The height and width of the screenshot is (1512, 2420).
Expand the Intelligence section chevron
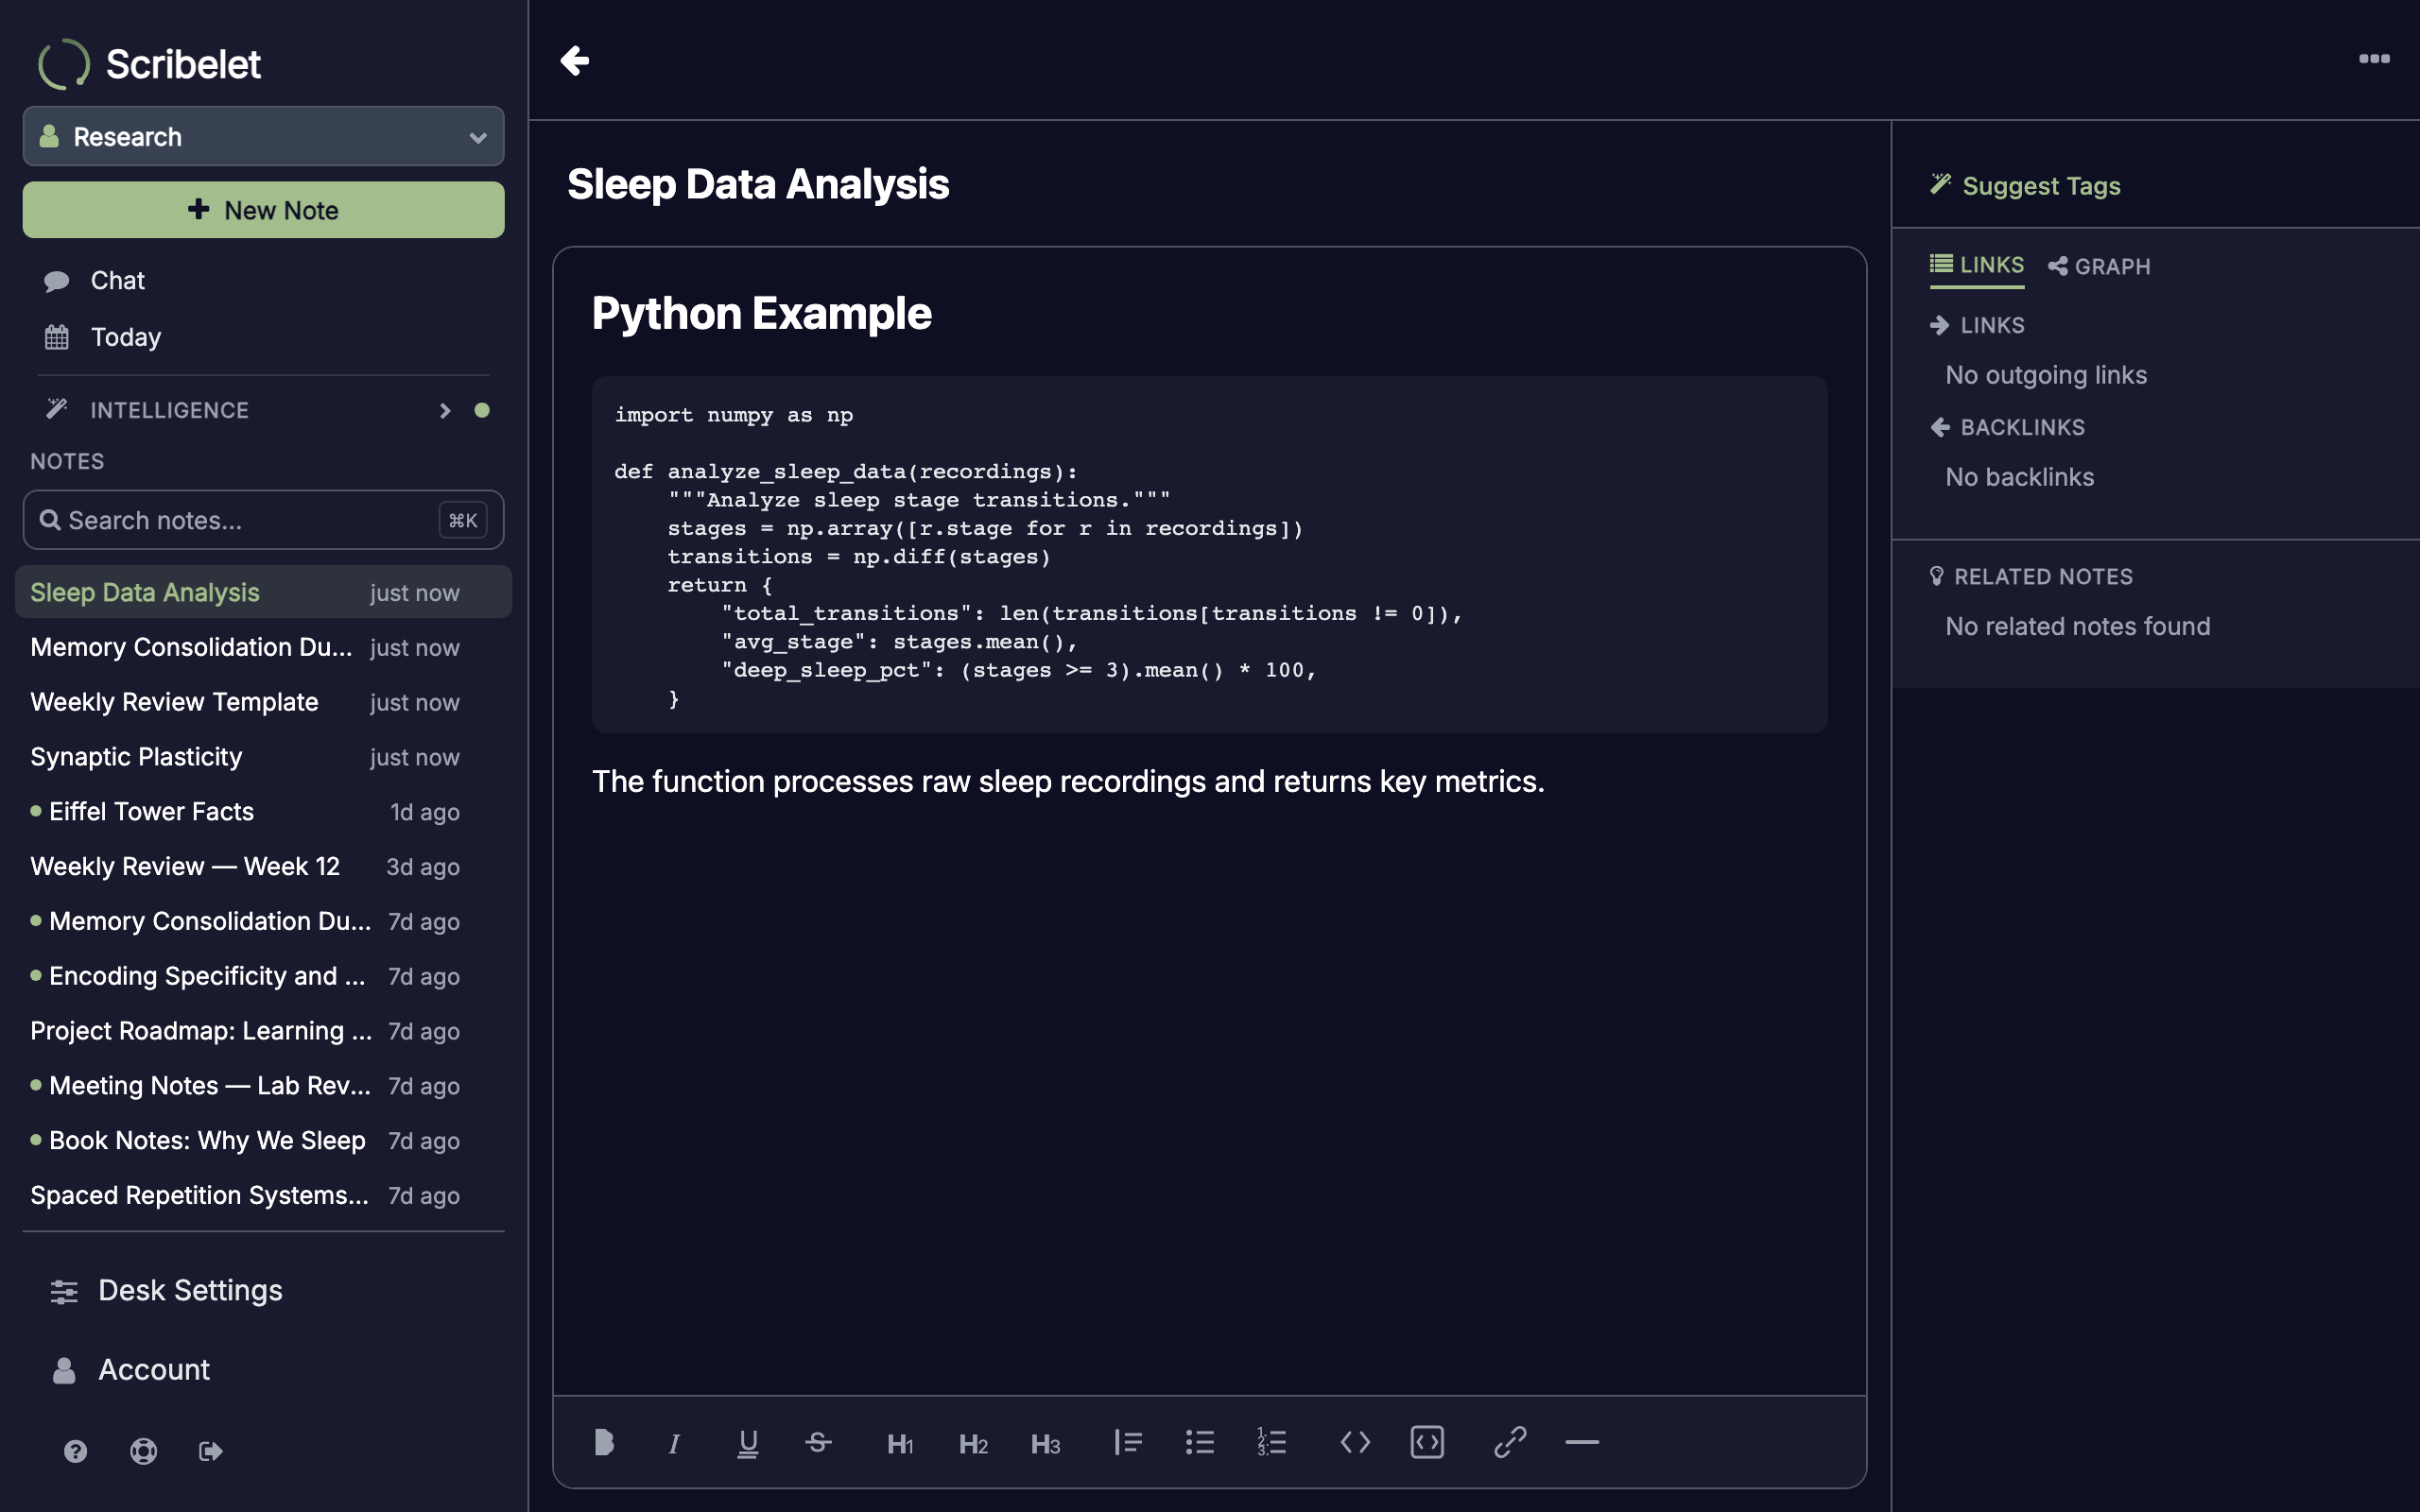point(445,410)
